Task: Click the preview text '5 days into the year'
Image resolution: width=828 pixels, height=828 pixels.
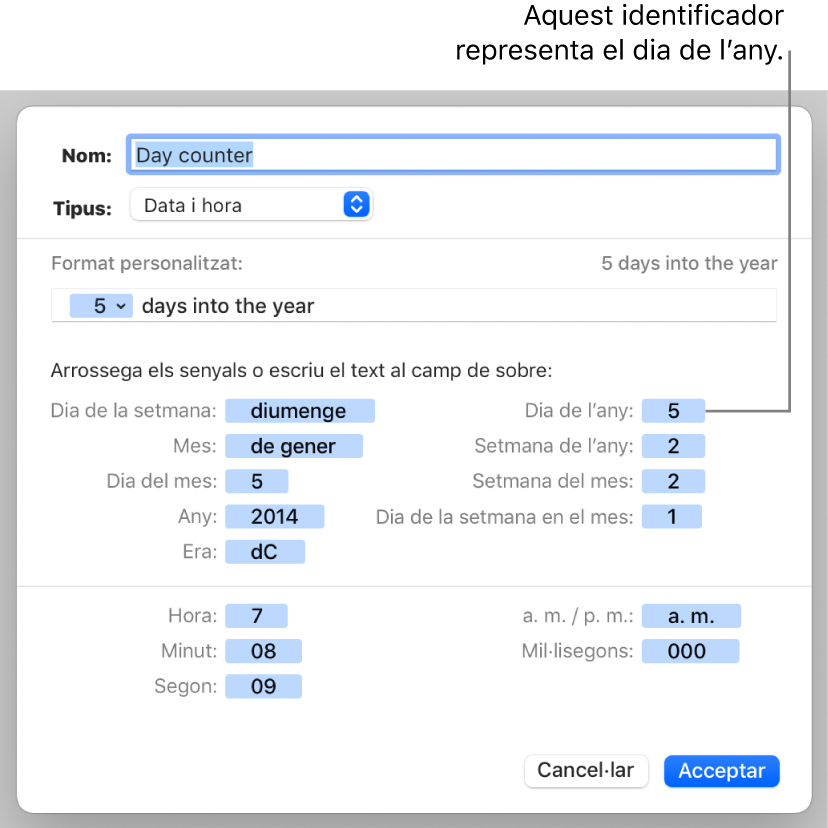Action: click(689, 263)
